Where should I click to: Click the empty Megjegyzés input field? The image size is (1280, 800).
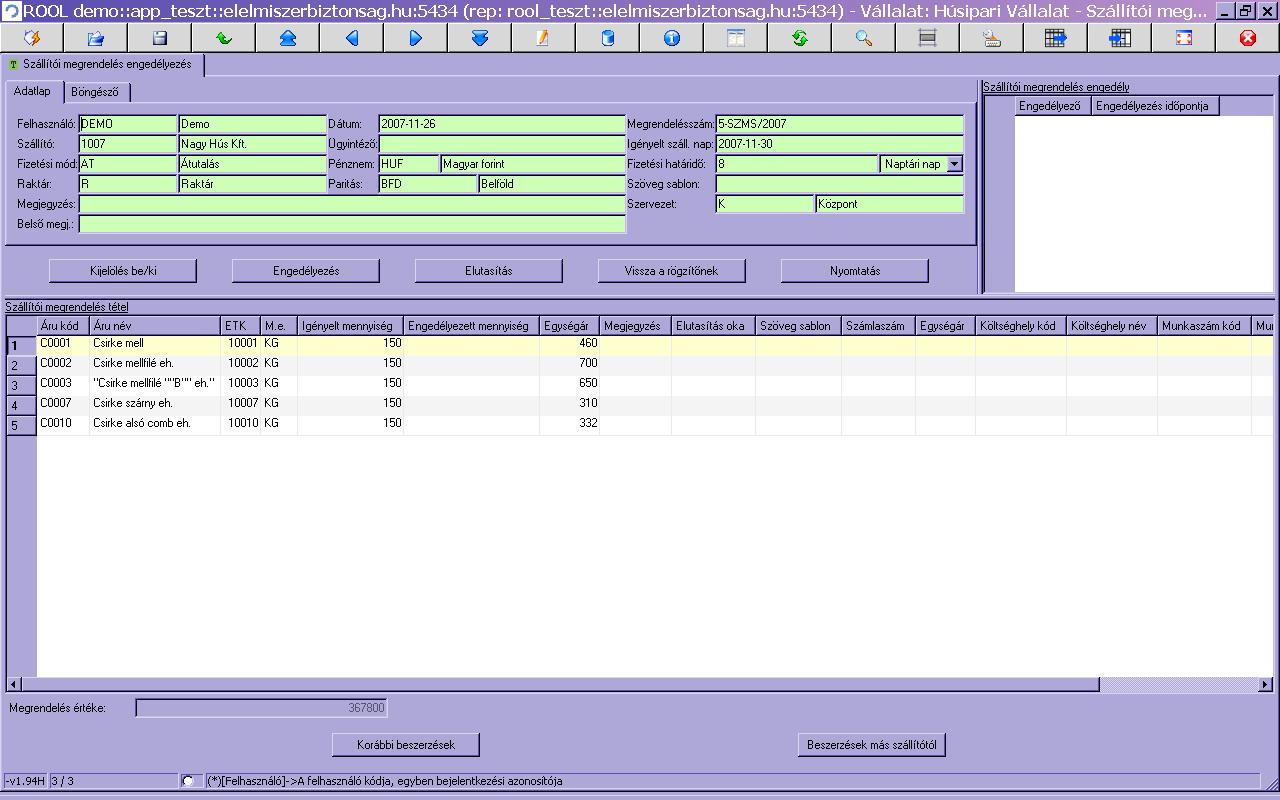tap(352, 204)
